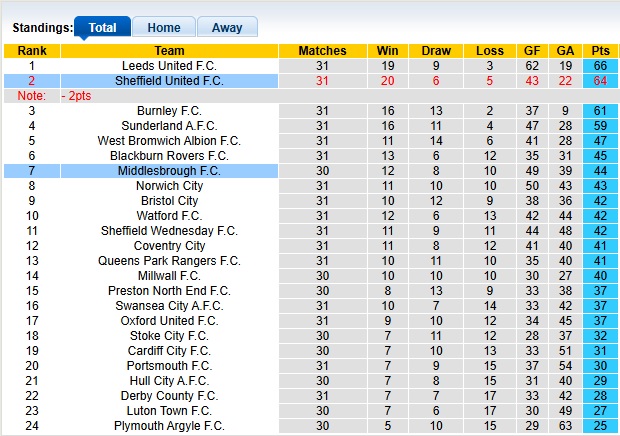Click the Pts column header
The width and height of the screenshot is (620, 436).
pos(601,51)
